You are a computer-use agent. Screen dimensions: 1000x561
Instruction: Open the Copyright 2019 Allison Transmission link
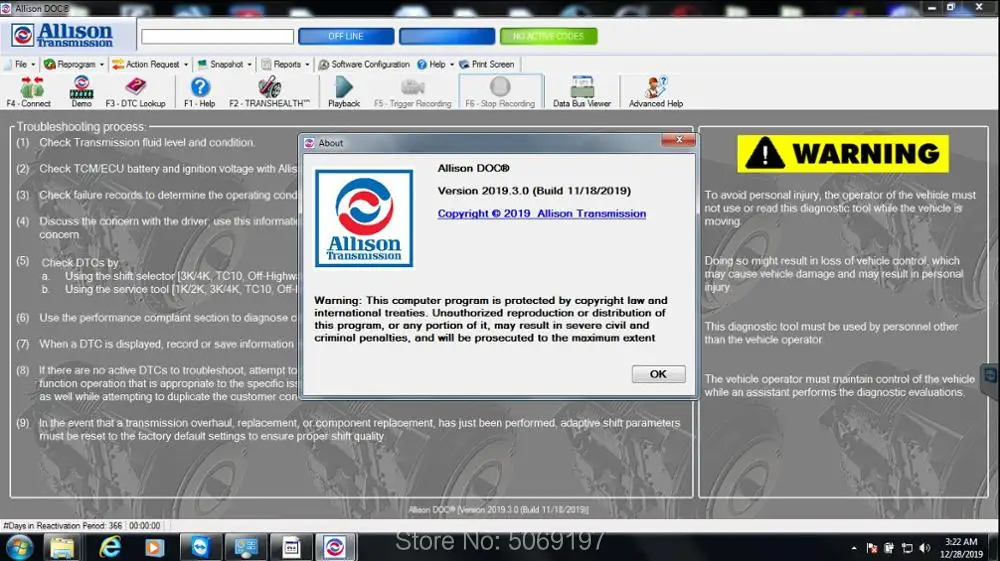(541, 214)
